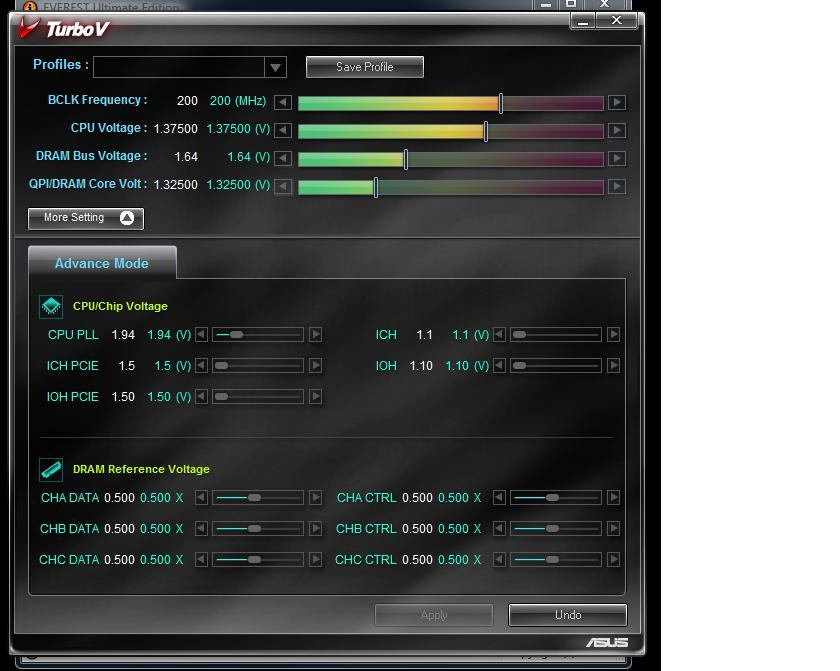Image resolution: width=840 pixels, height=671 pixels.
Task: Click the Save Profile button
Action: click(x=365, y=67)
